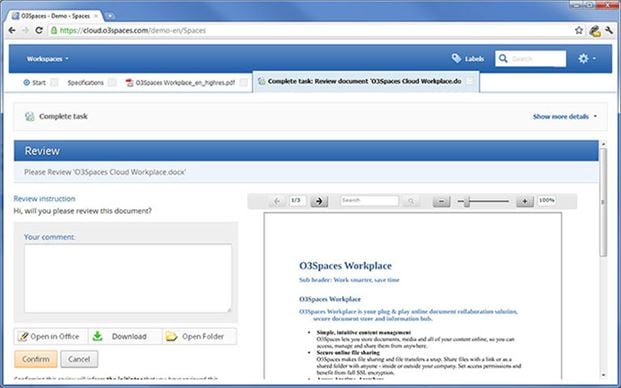This screenshot has width=621, height=388.
Task: Open the settings gear dropdown
Action: 587,59
